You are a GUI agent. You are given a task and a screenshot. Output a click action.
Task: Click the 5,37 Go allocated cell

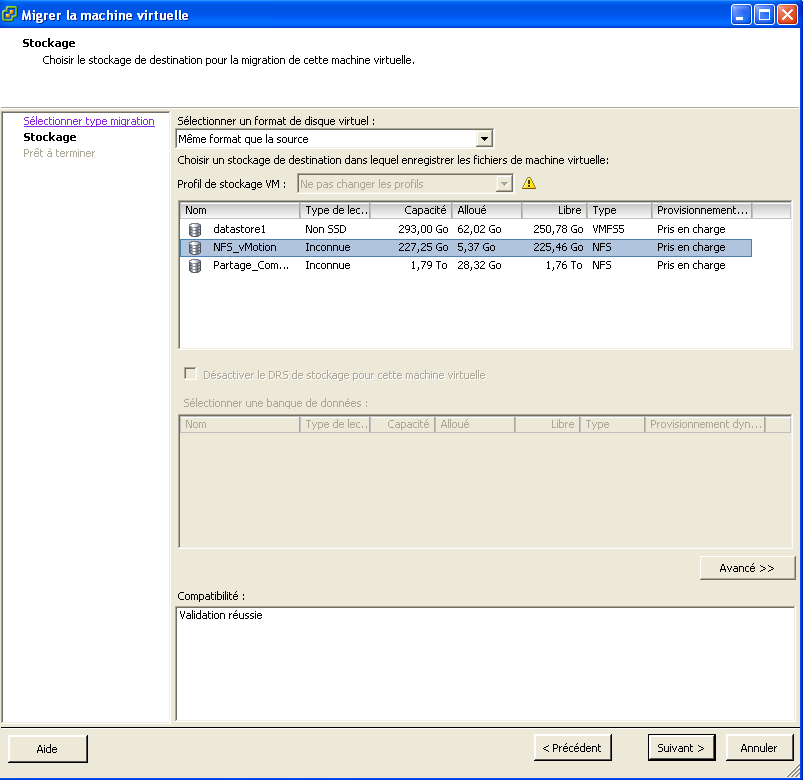(x=476, y=247)
